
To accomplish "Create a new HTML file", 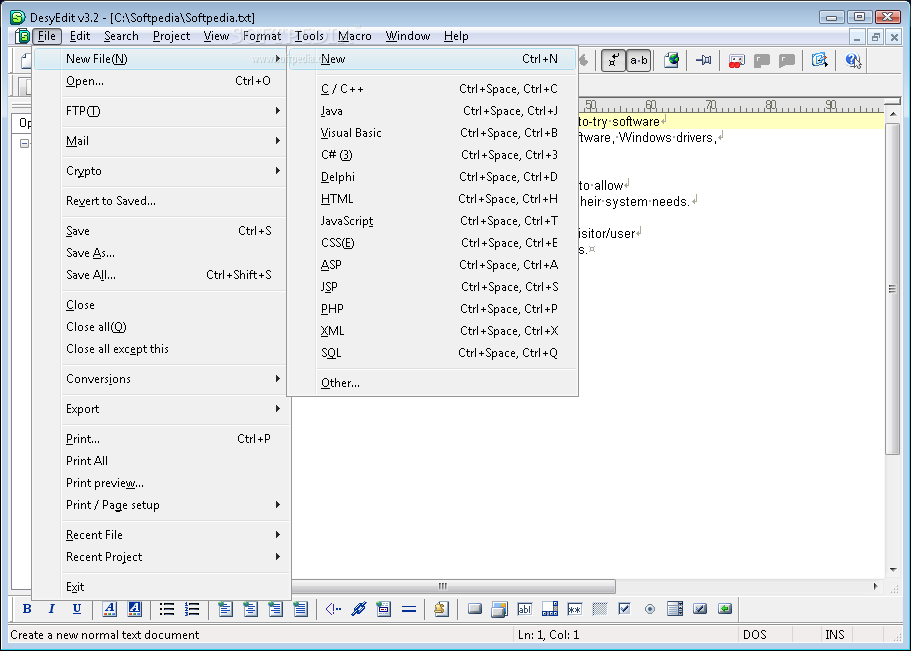I will point(432,199).
